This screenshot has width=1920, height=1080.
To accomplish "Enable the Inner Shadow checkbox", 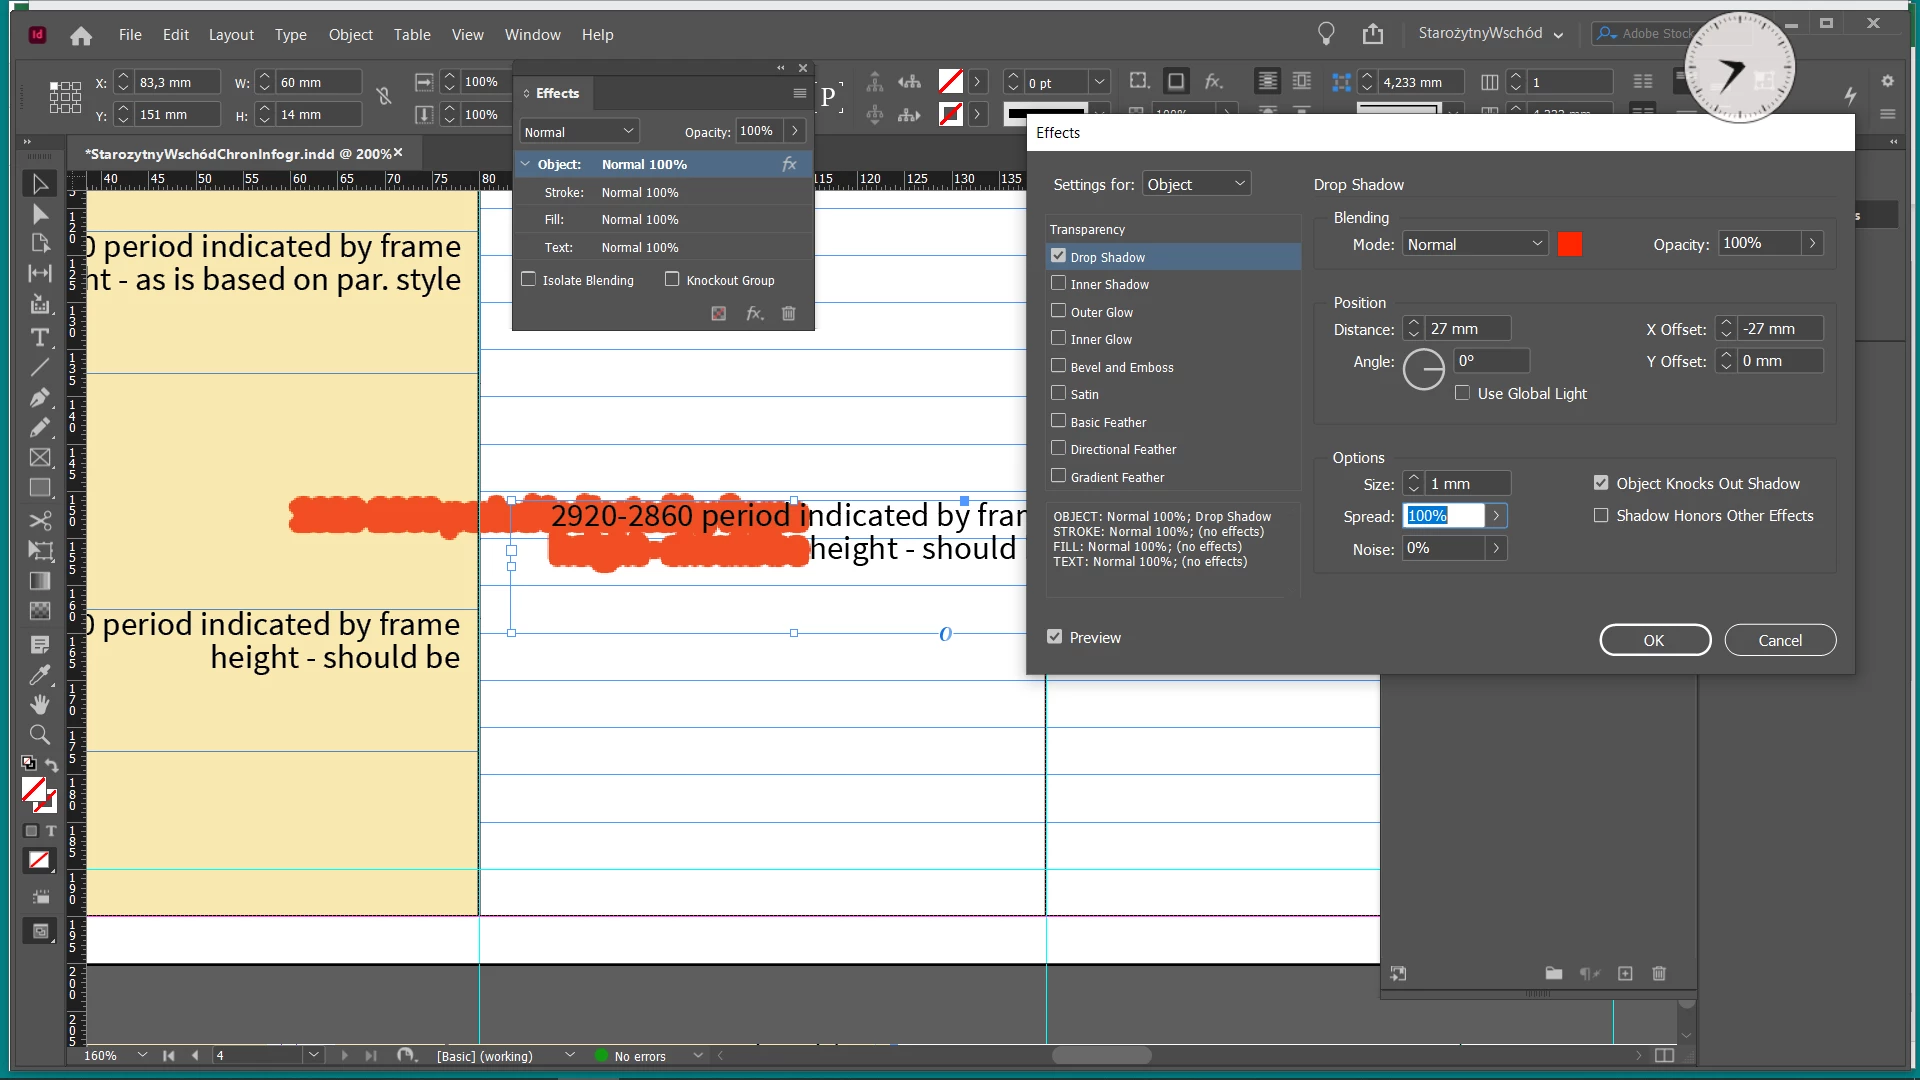I will [1058, 284].
